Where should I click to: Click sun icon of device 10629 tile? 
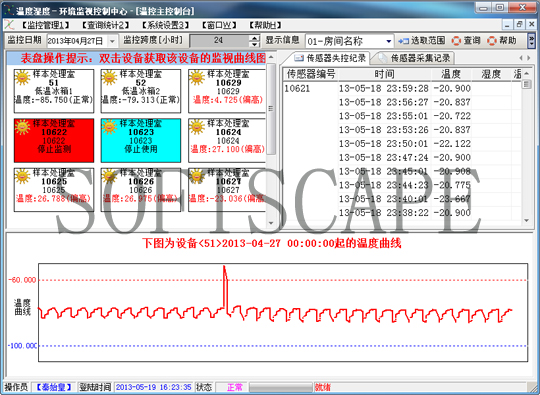coord(197,77)
